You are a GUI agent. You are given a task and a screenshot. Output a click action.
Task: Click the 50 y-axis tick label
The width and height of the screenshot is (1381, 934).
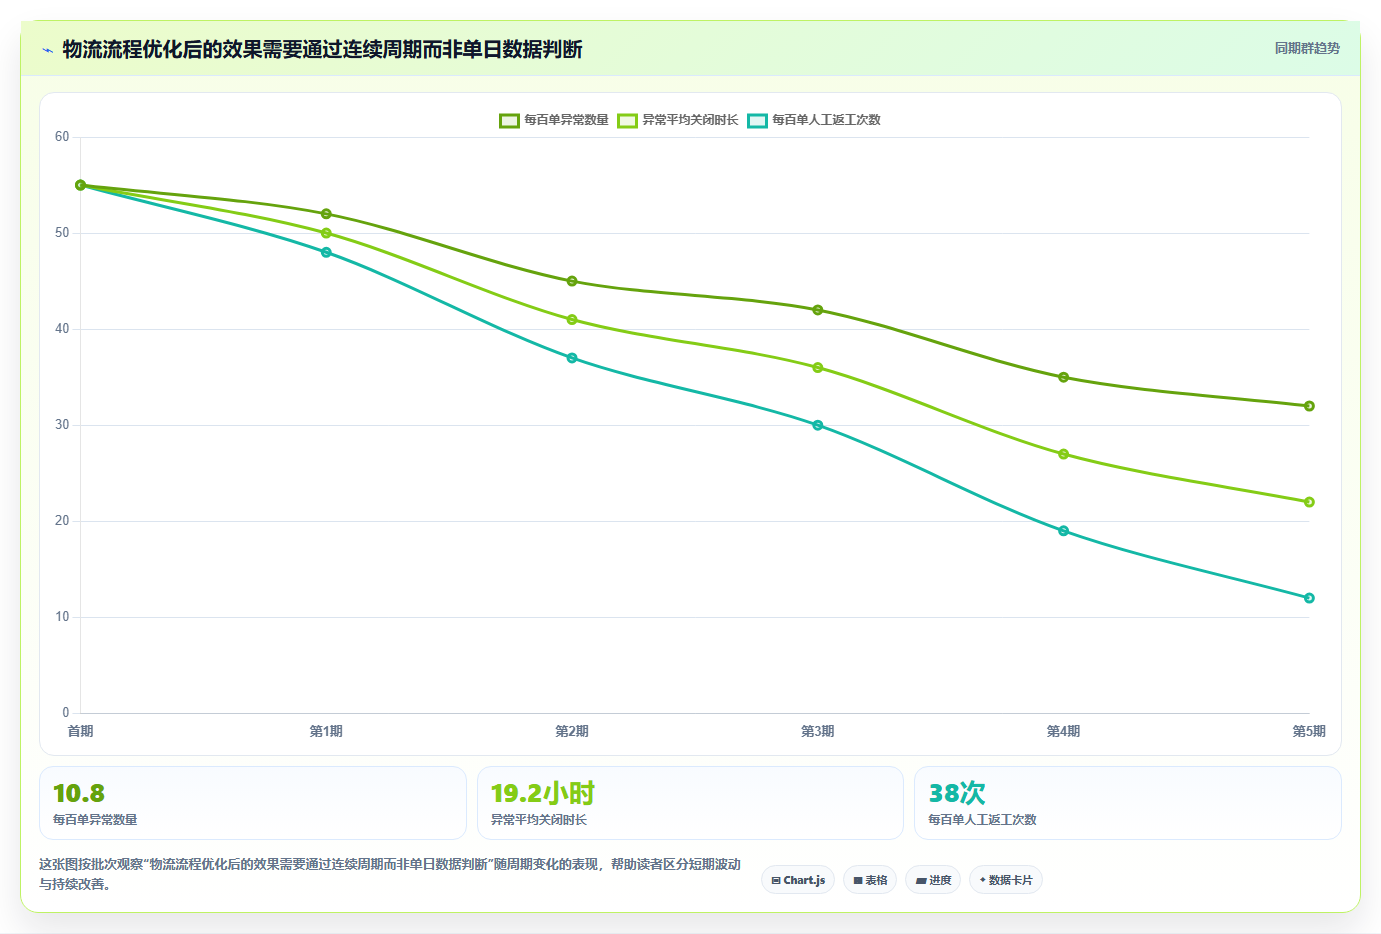62,233
